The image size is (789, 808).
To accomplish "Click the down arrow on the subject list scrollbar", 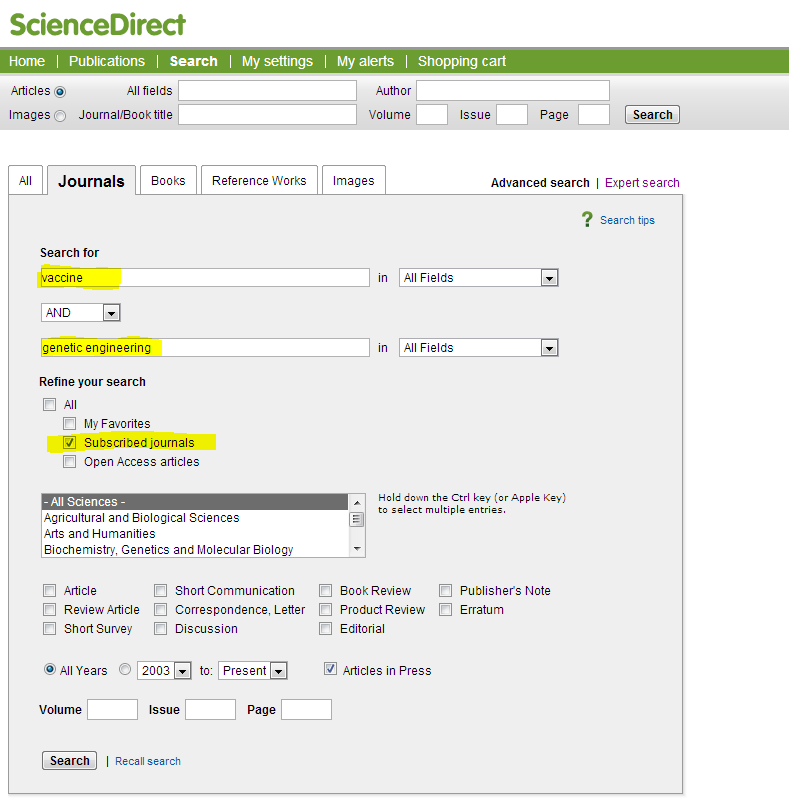I will (357, 549).
